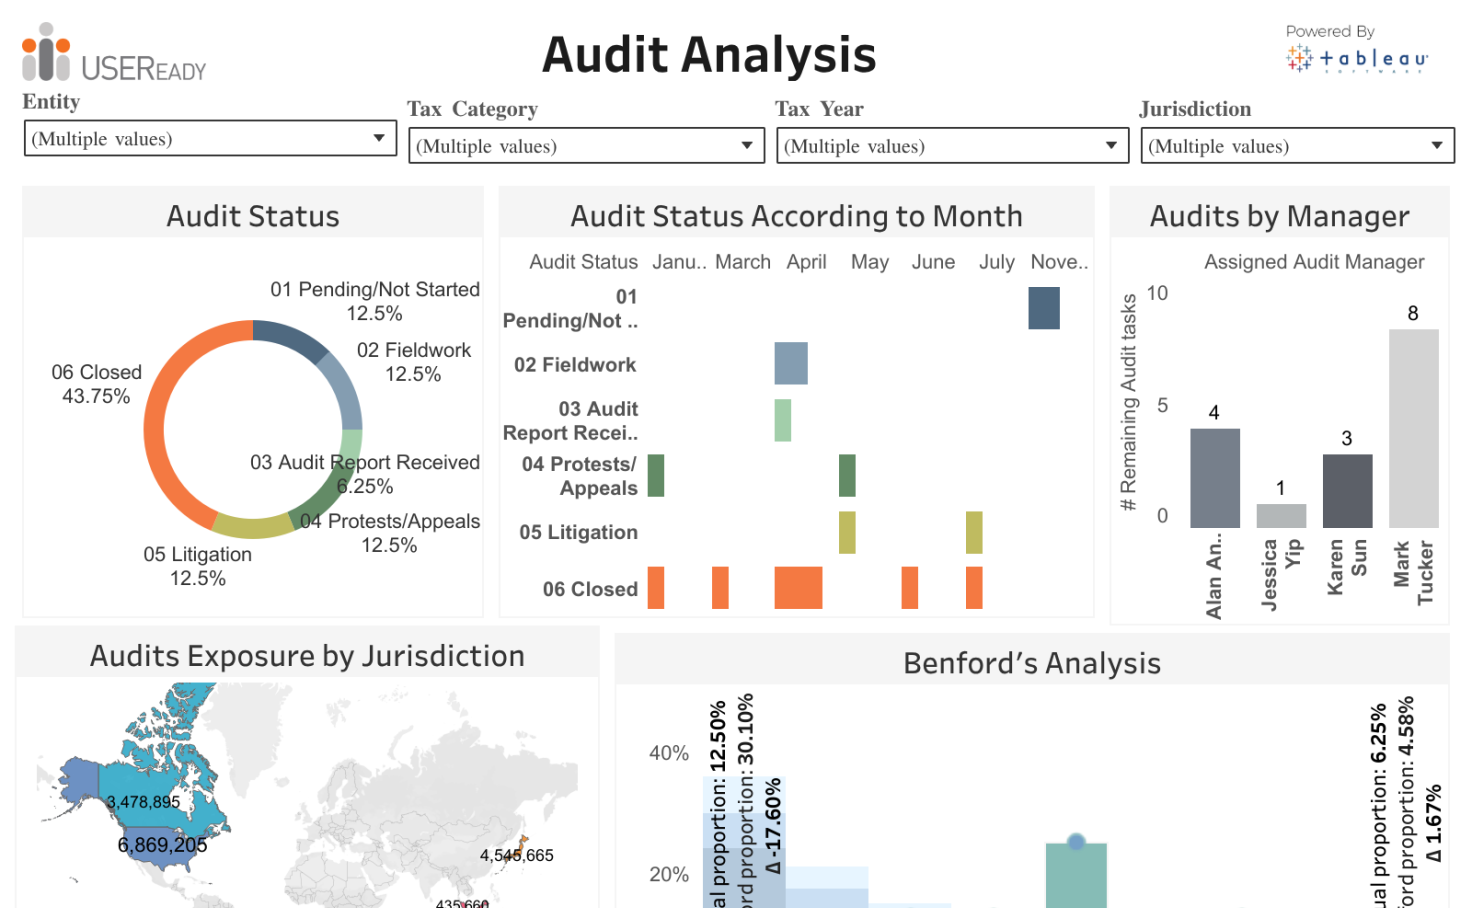
Task: Click the USEReady logo
Action: pyautogui.click(x=113, y=54)
